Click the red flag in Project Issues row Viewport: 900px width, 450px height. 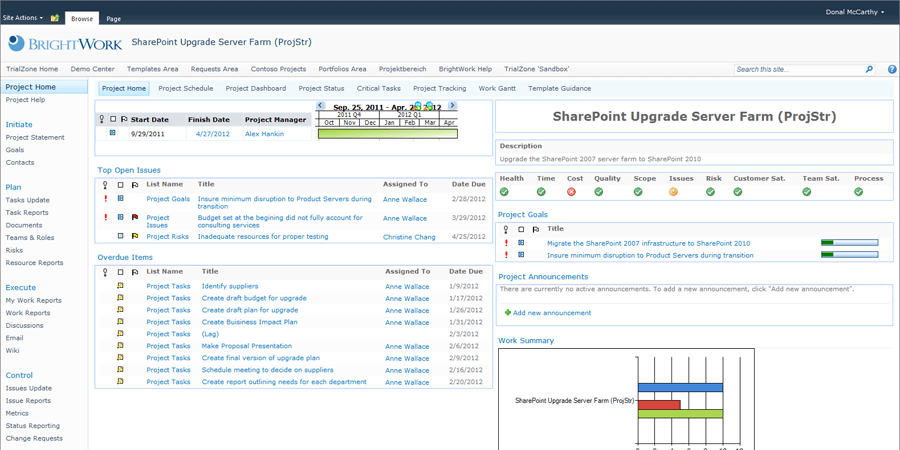[x=135, y=218]
